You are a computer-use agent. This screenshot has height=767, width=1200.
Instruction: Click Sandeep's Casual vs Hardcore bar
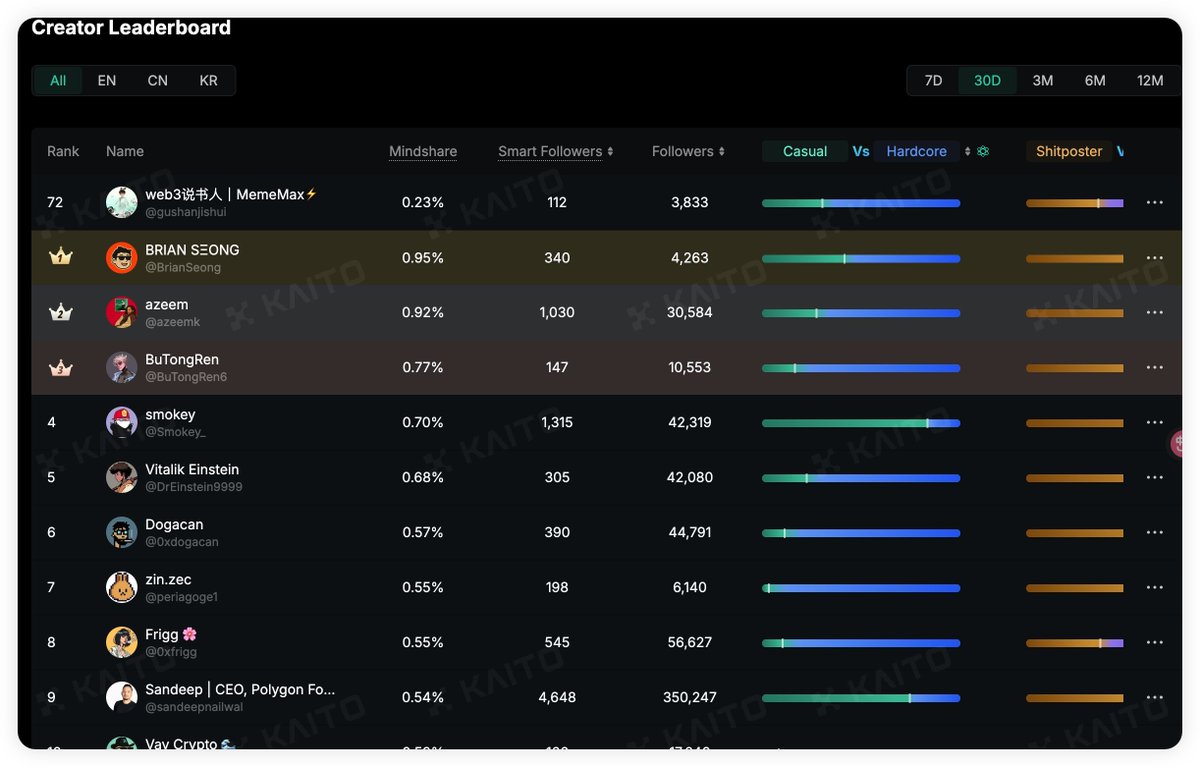click(861, 698)
